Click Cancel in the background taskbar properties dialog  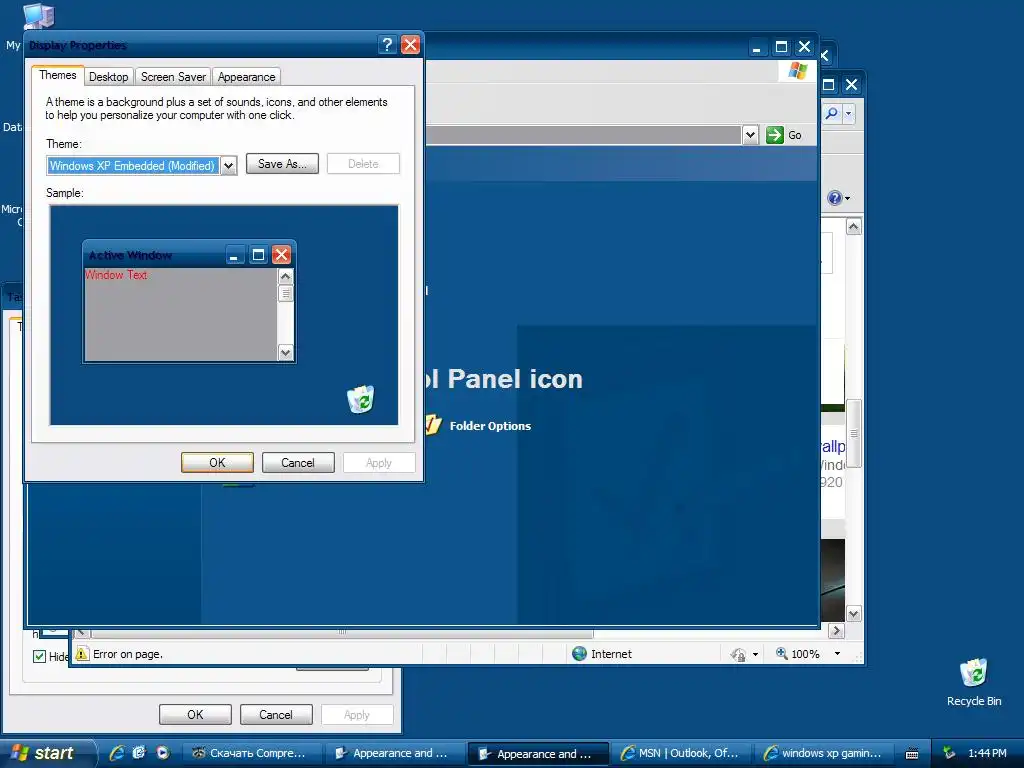pos(276,714)
